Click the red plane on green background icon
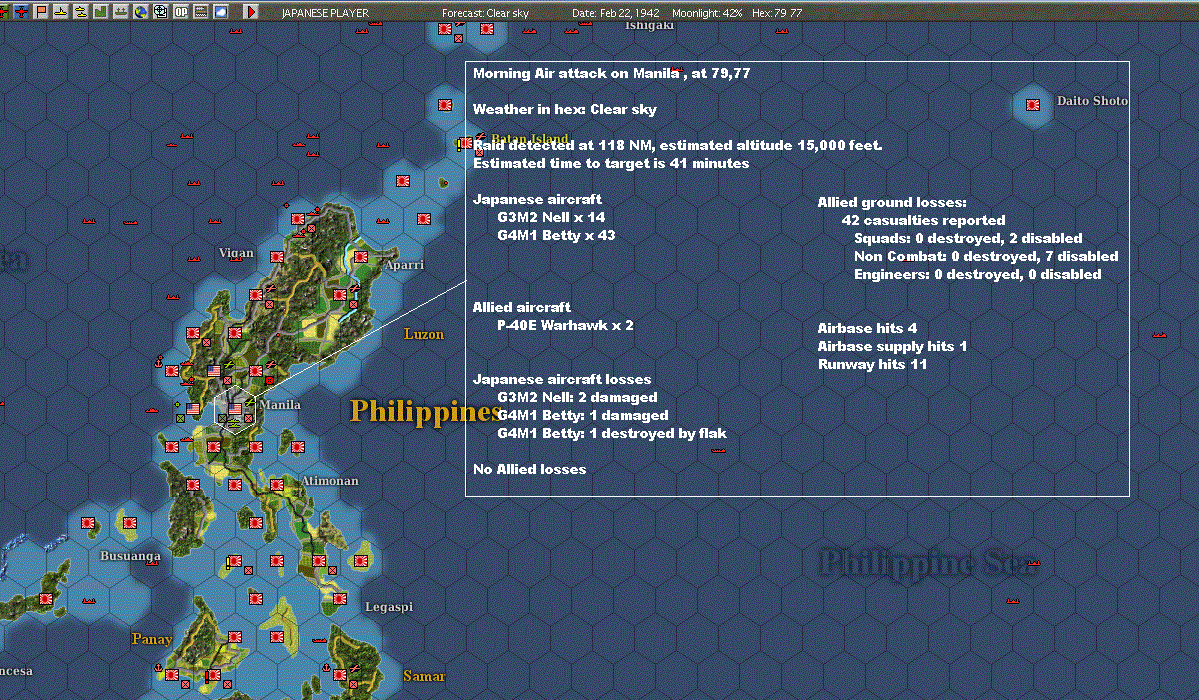This screenshot has height=700, width=1199. [x=3, y=11]
